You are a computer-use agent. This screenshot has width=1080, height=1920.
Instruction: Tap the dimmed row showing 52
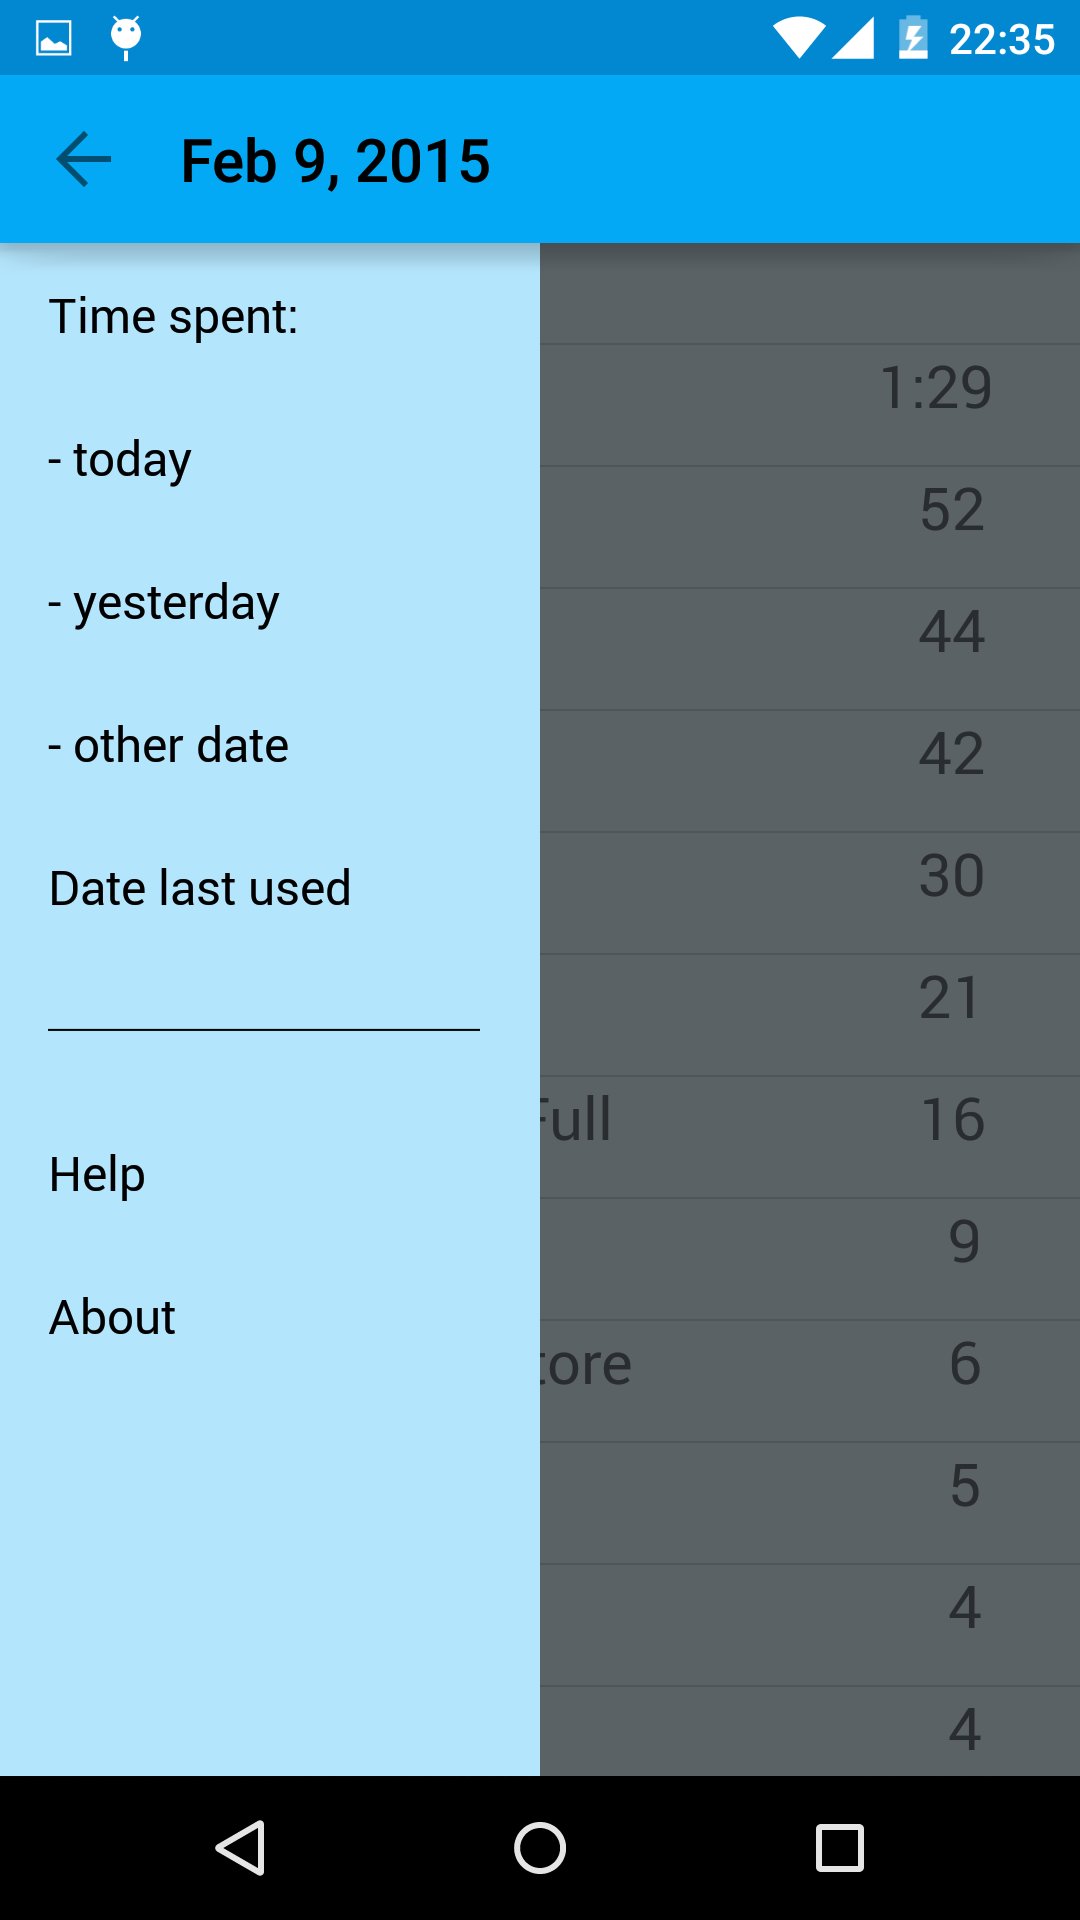[x=810, y=527]
